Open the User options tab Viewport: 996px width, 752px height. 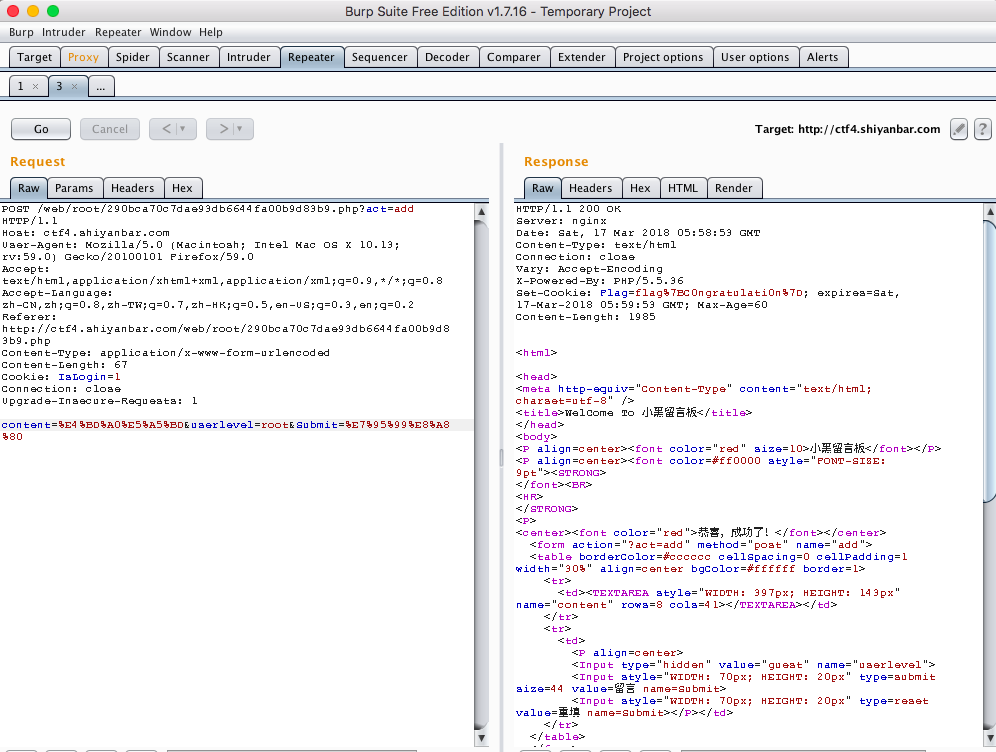755,57
